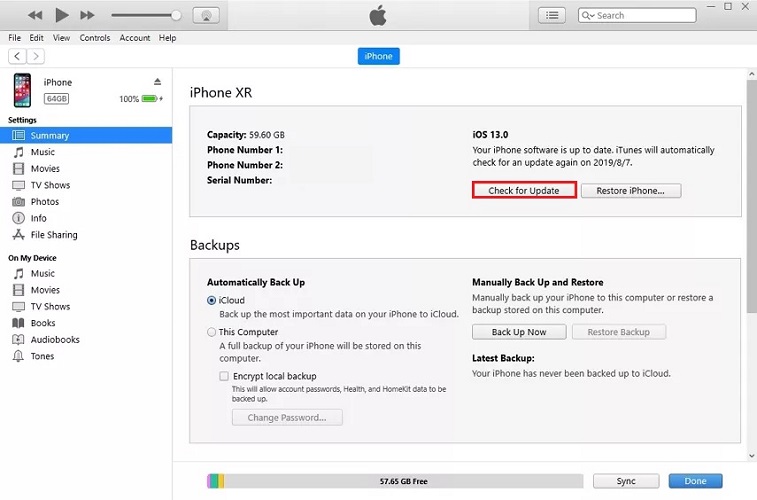Viewport: 757px width, 500px height.
Task: Click the vertical scrollbar thumb
Action: click(x=751, y=196)
